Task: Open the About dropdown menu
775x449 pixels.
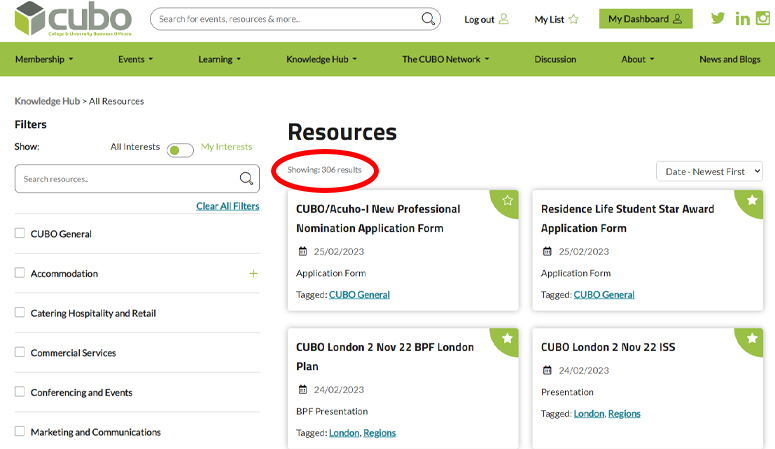Action: click(638, 59)
